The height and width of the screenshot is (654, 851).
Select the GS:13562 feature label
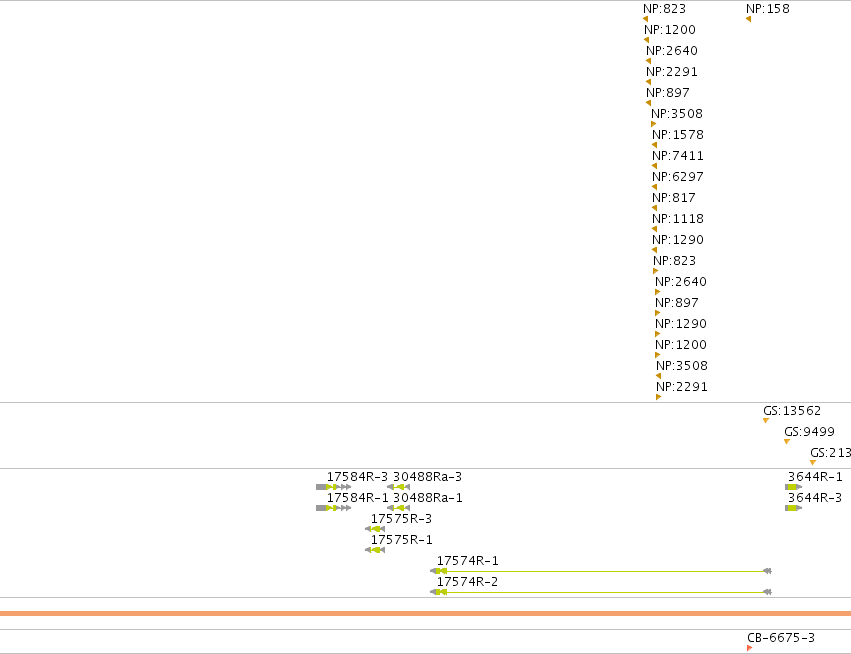click(792, 411)
